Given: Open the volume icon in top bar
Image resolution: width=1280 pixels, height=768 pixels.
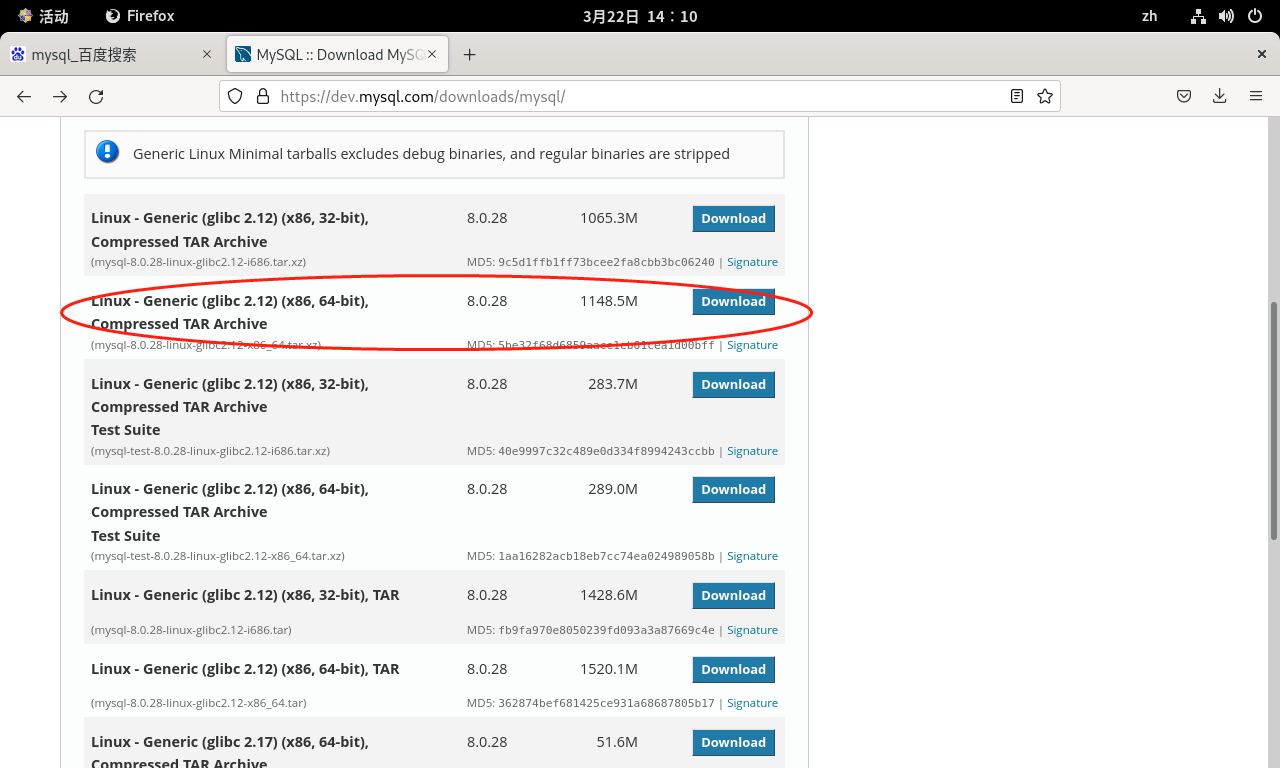Looking at the screenshot, I should click(x=1227, y=16).
